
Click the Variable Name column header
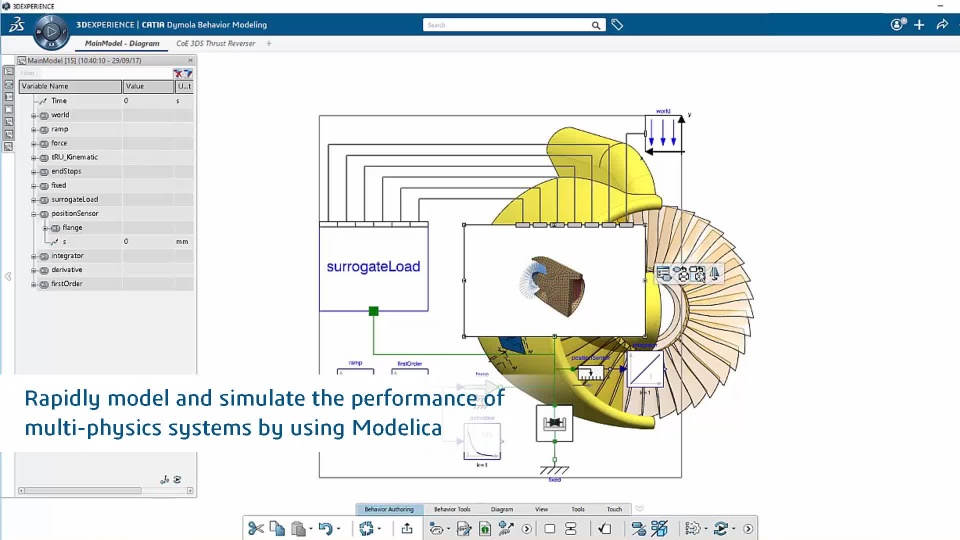[70, 86]
